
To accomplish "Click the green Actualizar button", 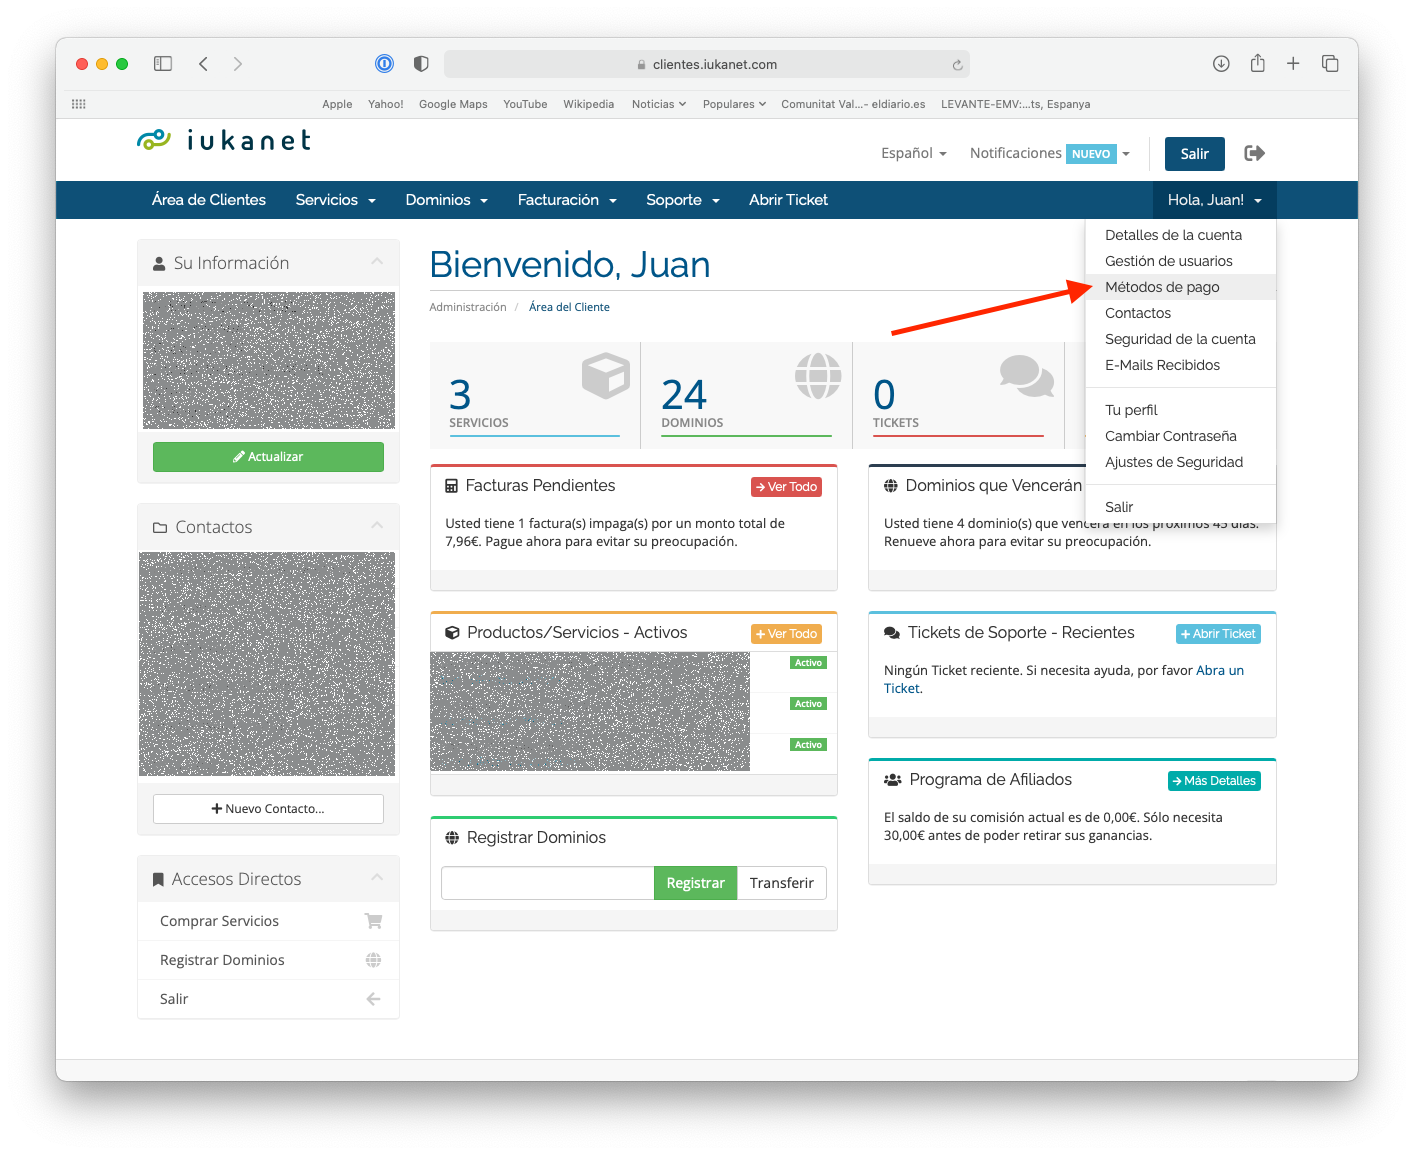I will pos(268,456).
